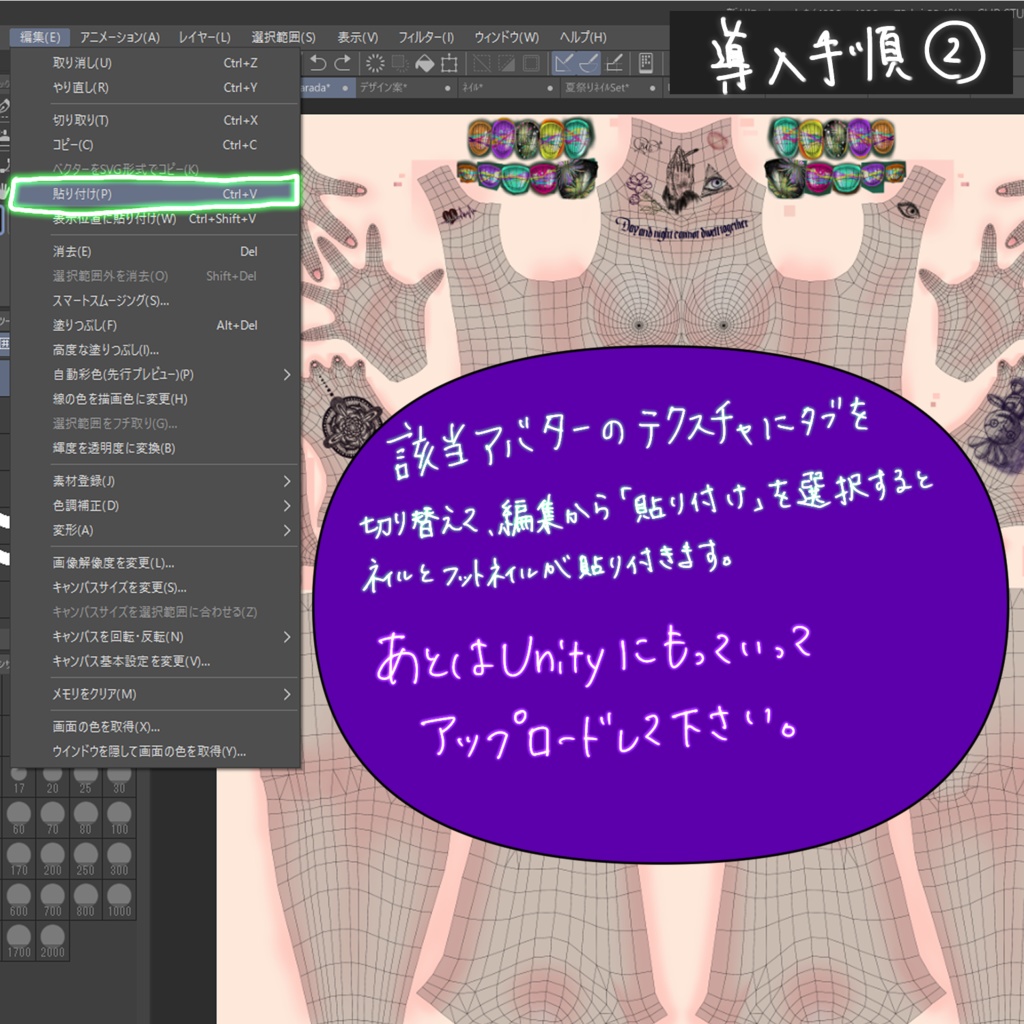Select the Fill toolbar icon
Screen dimensions: 1024x1024
427,62
